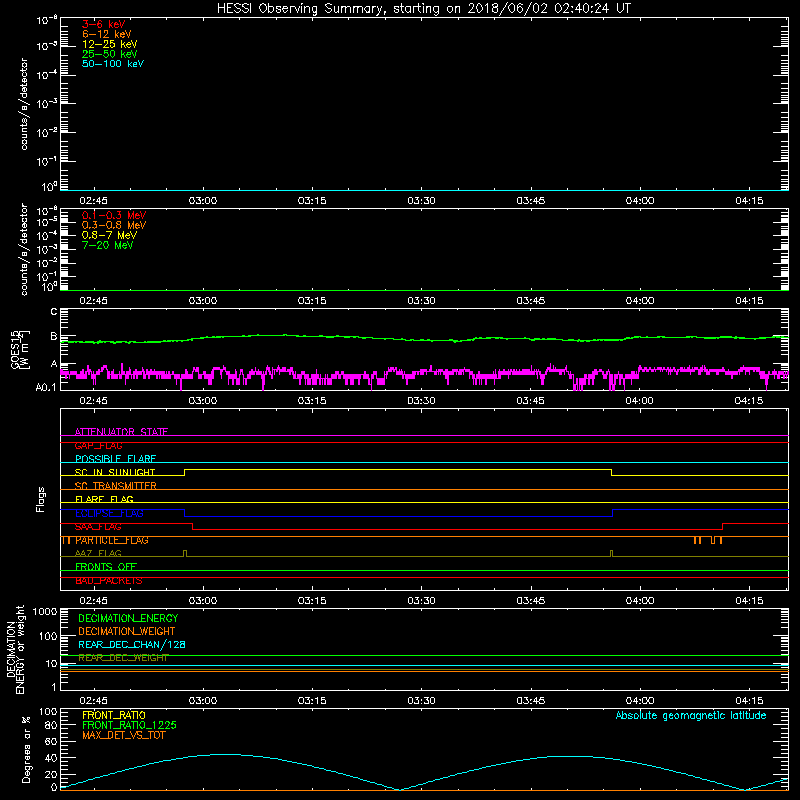Click the SC_IN_SUNLIGHT flag label

click(x=115, y=472)
